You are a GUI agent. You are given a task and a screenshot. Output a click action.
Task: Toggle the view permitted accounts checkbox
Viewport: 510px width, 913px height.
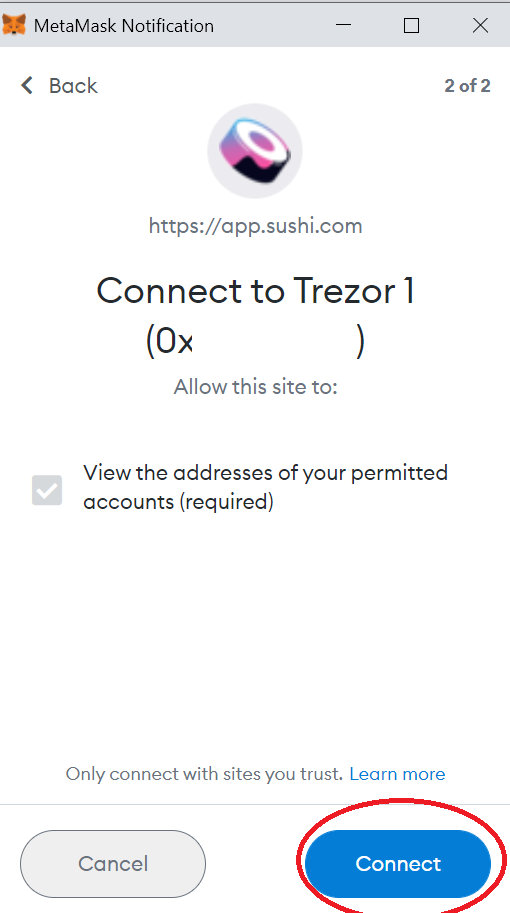click(x=47, y=490)
